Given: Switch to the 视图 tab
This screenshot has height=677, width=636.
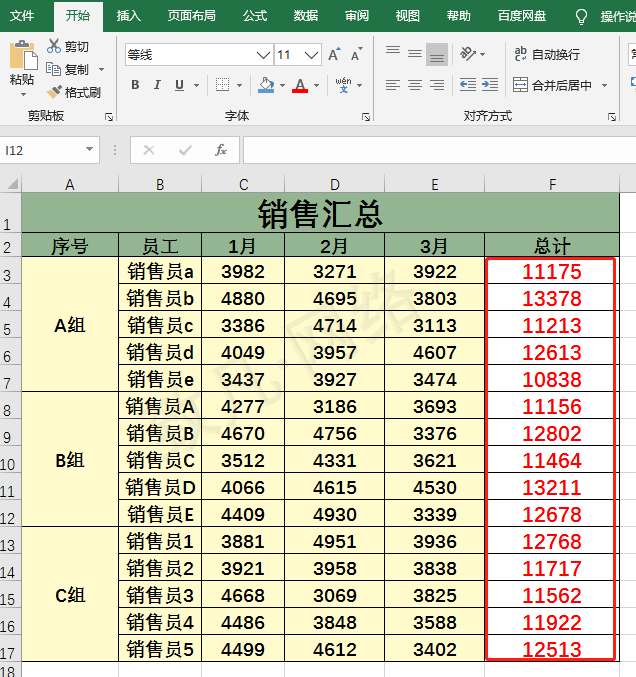Looking at the screenshot, I should pyautogui.click(x=408, y=16).
